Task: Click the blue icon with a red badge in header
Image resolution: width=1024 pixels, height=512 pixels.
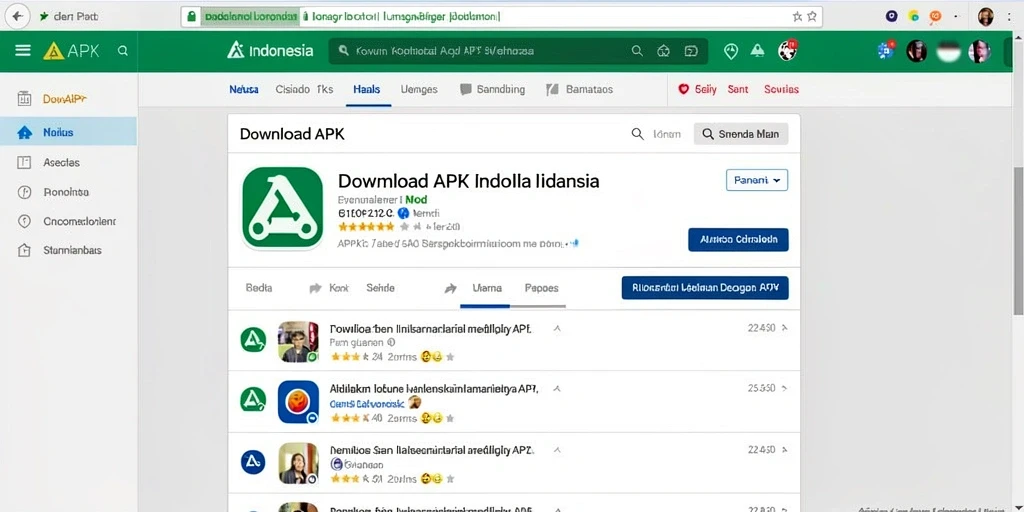Action: click(887, 50)
